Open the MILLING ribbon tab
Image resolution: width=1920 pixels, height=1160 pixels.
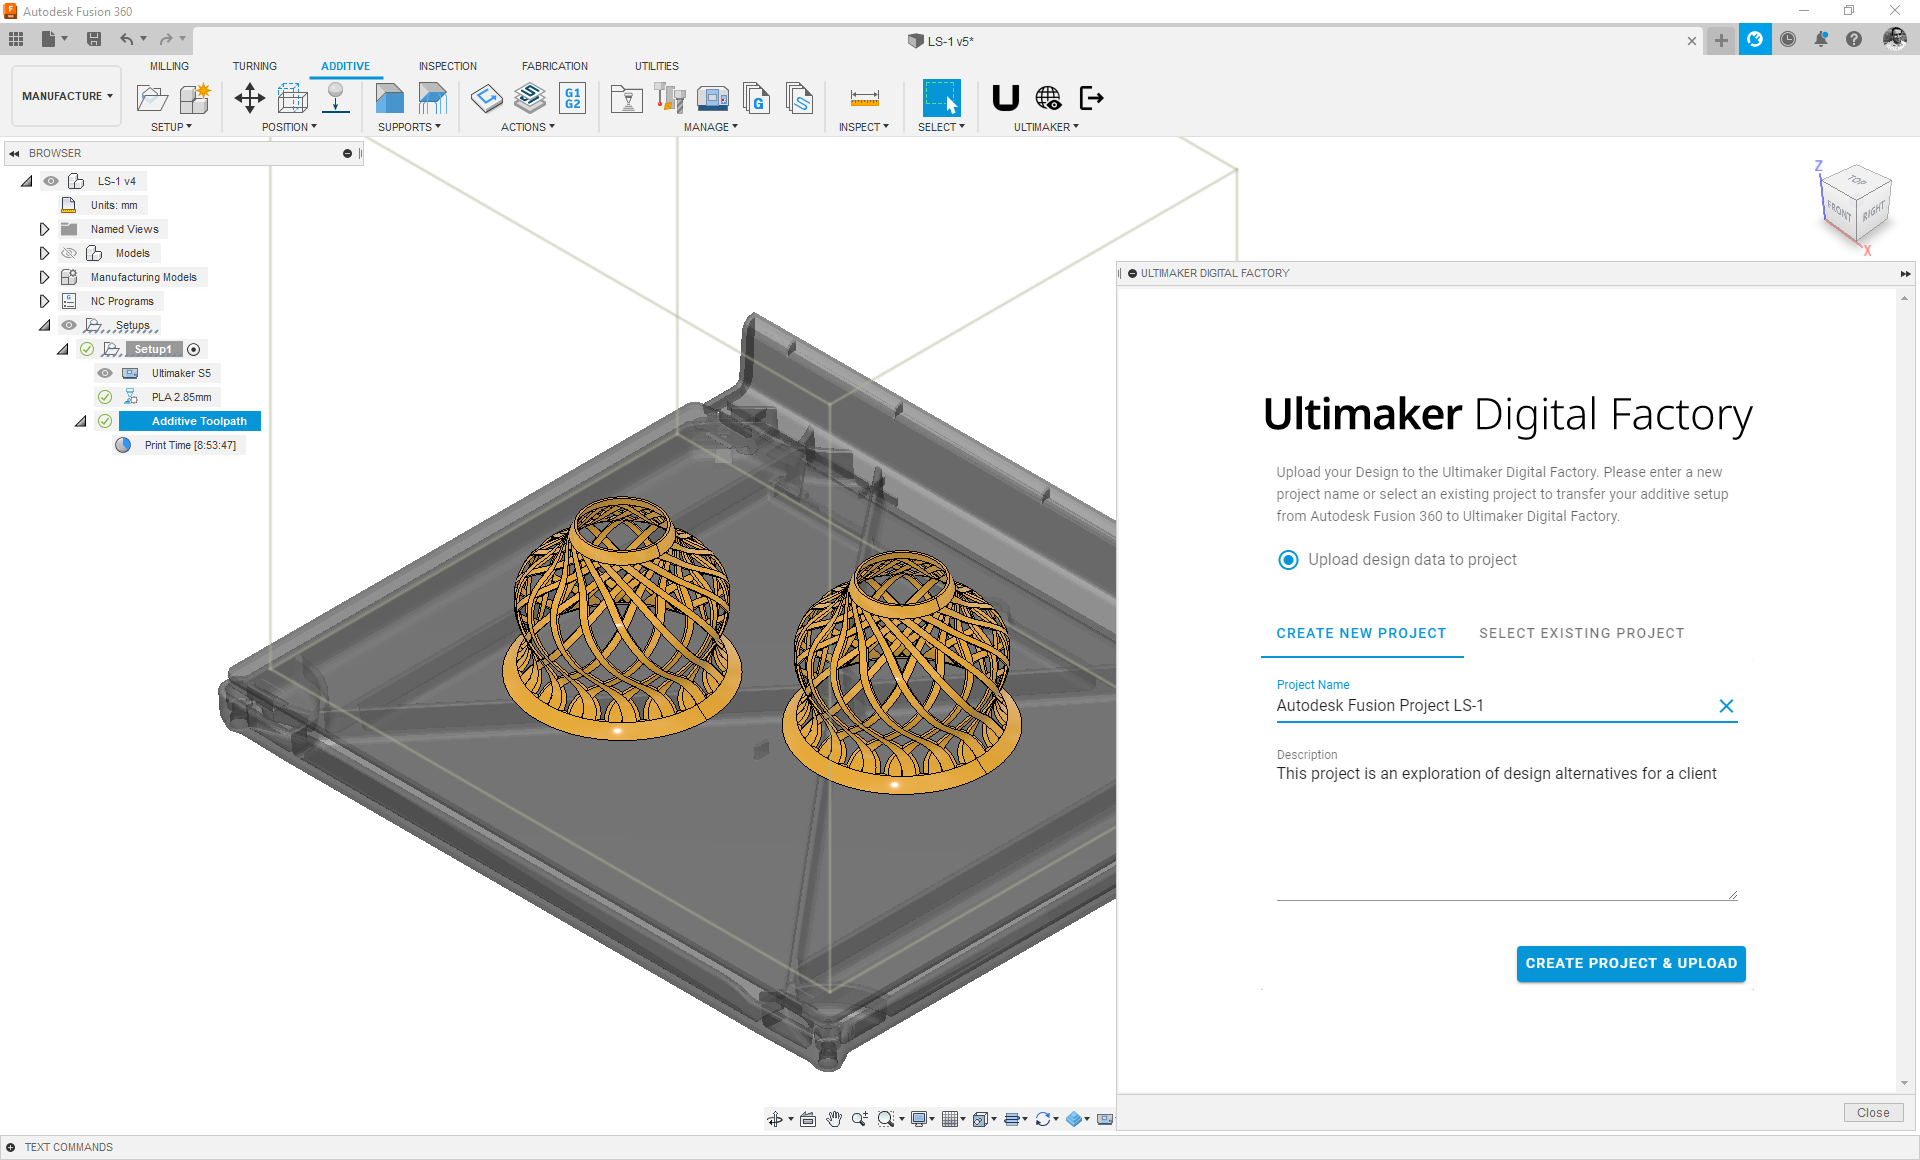pyautogui.click(x=169, y=66)
